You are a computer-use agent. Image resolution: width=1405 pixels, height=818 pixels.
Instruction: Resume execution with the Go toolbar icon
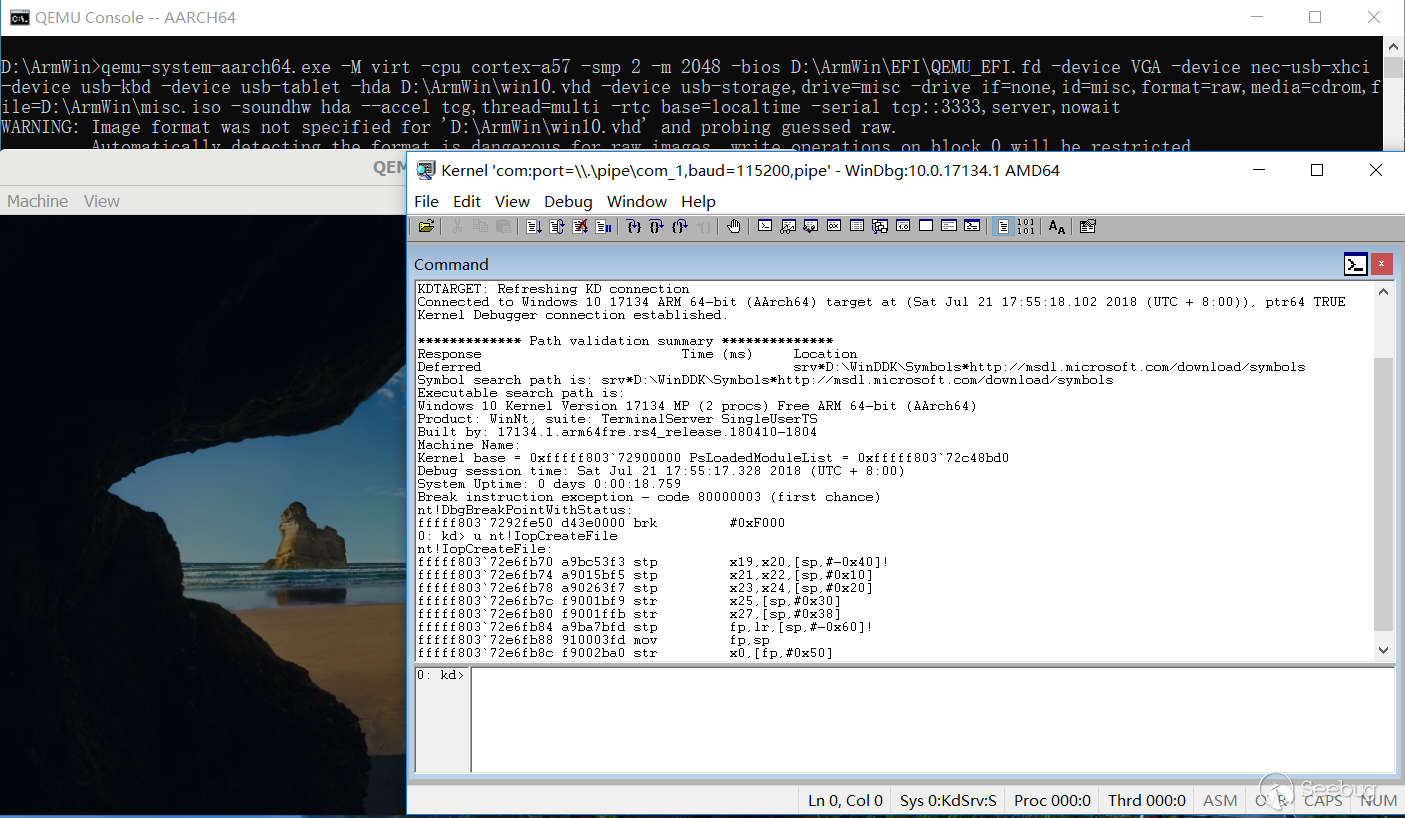pos(533,227)
